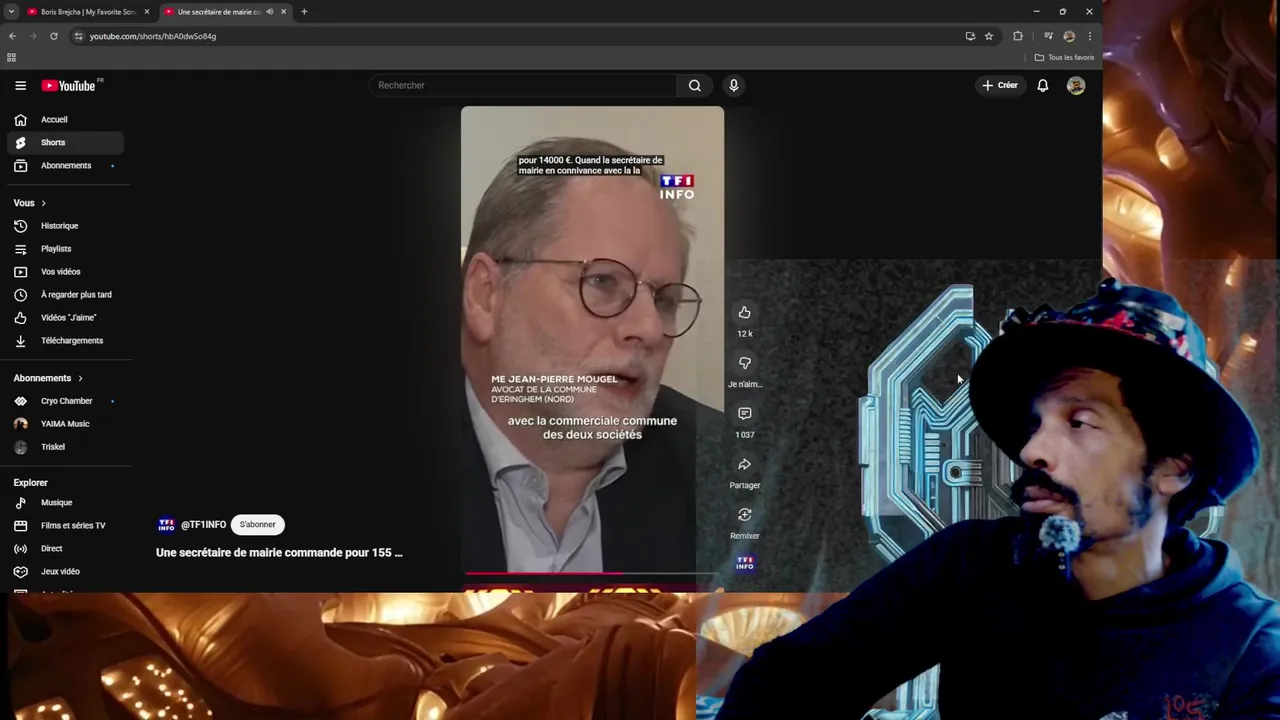Open Accueil in the sidebar

coord(65,119)
